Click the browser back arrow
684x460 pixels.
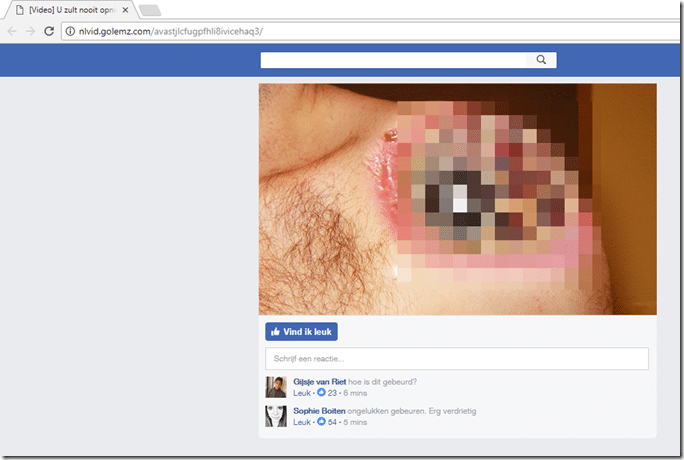pyautogui.click(x=12, y=31)
